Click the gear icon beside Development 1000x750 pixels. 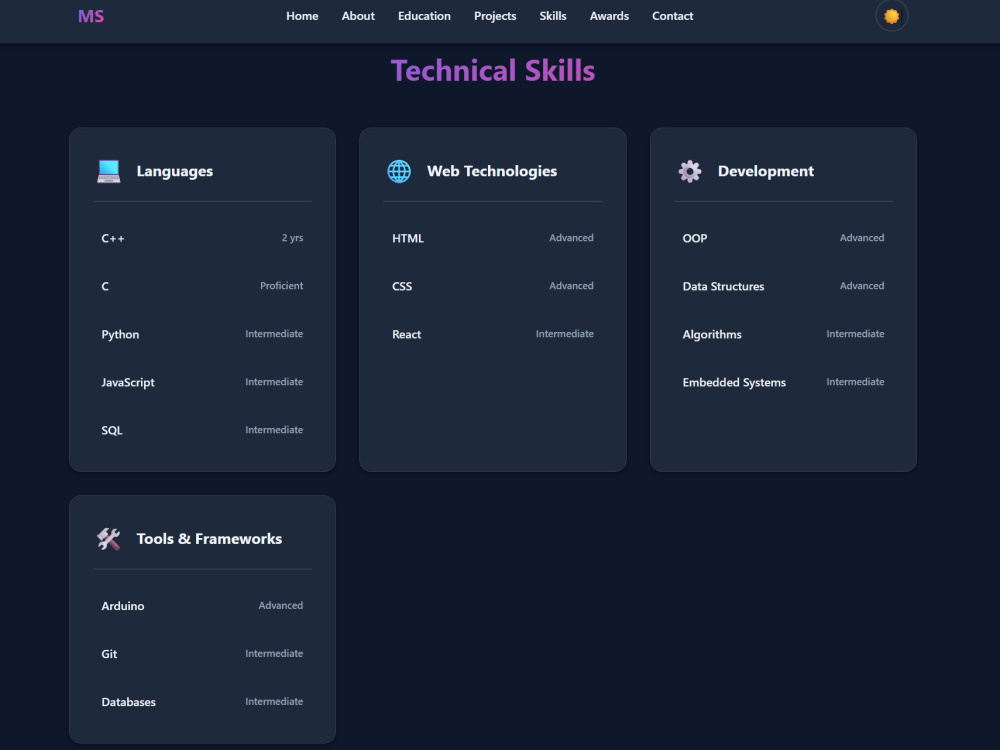(x=689, y=171)
